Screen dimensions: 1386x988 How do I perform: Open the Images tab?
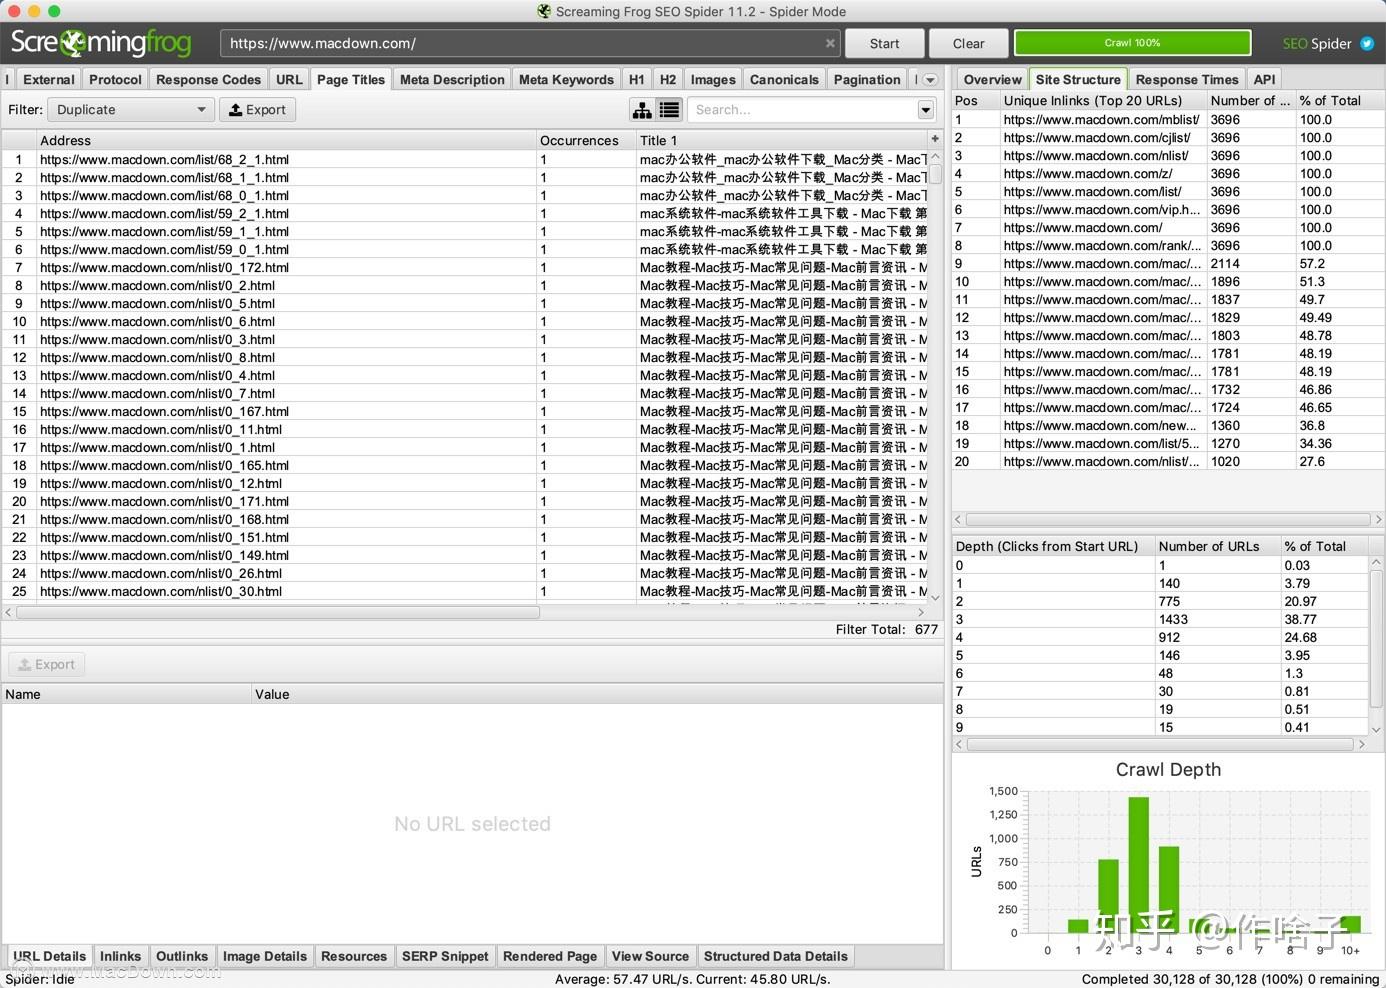(x=713, y=80)
